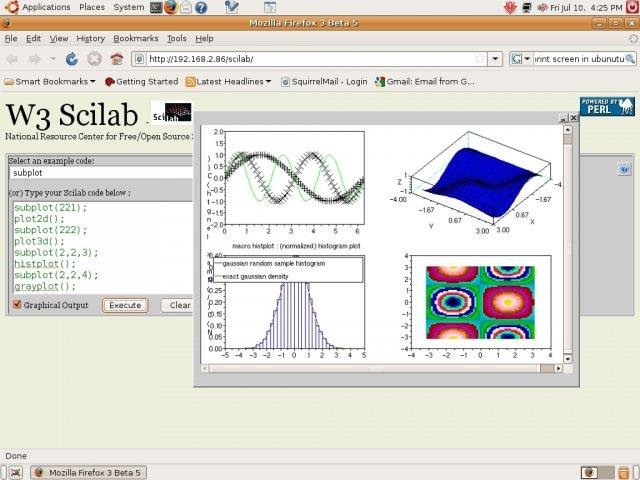This screenshot has width=640, height=480.
Task: Click the web search input field
Action: pos(579,59)
